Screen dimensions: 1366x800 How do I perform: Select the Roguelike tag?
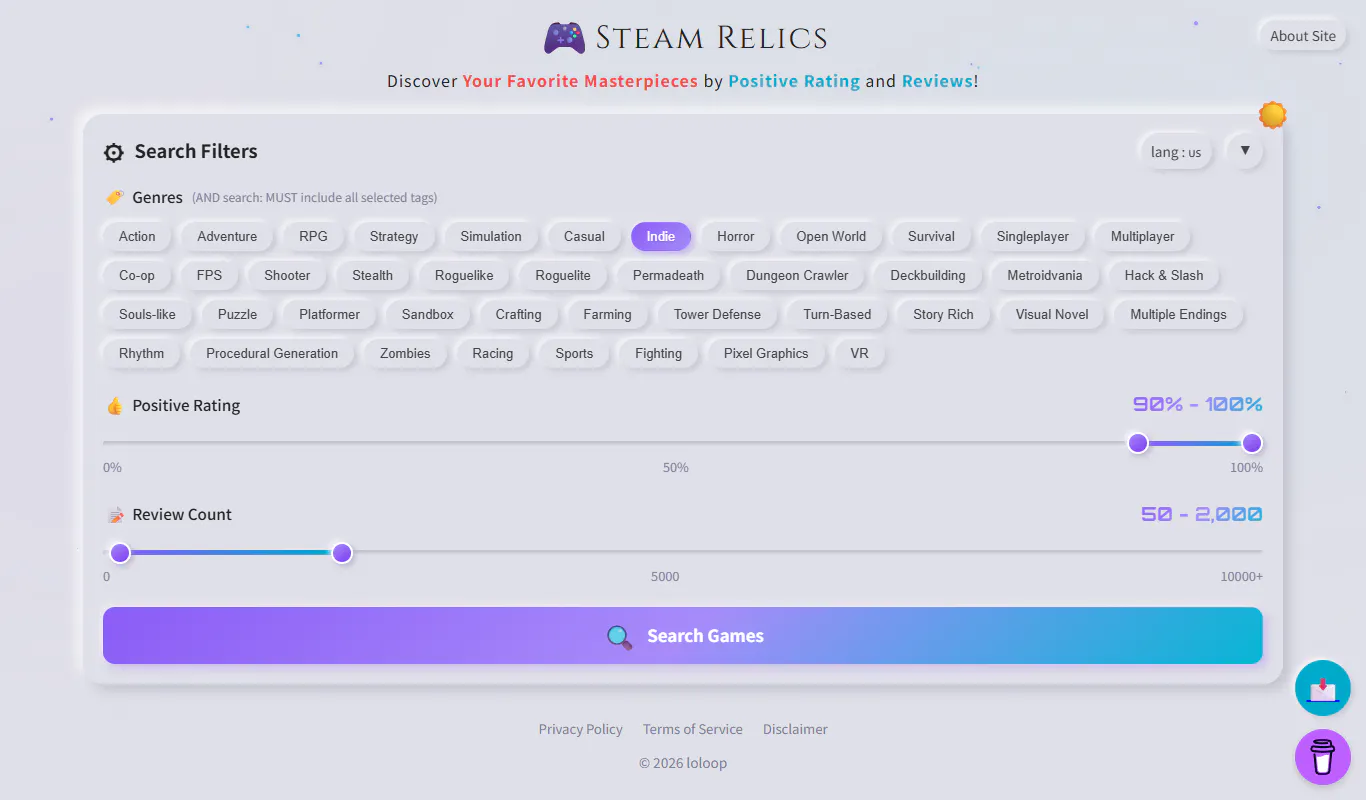click(x=464, y=276)
